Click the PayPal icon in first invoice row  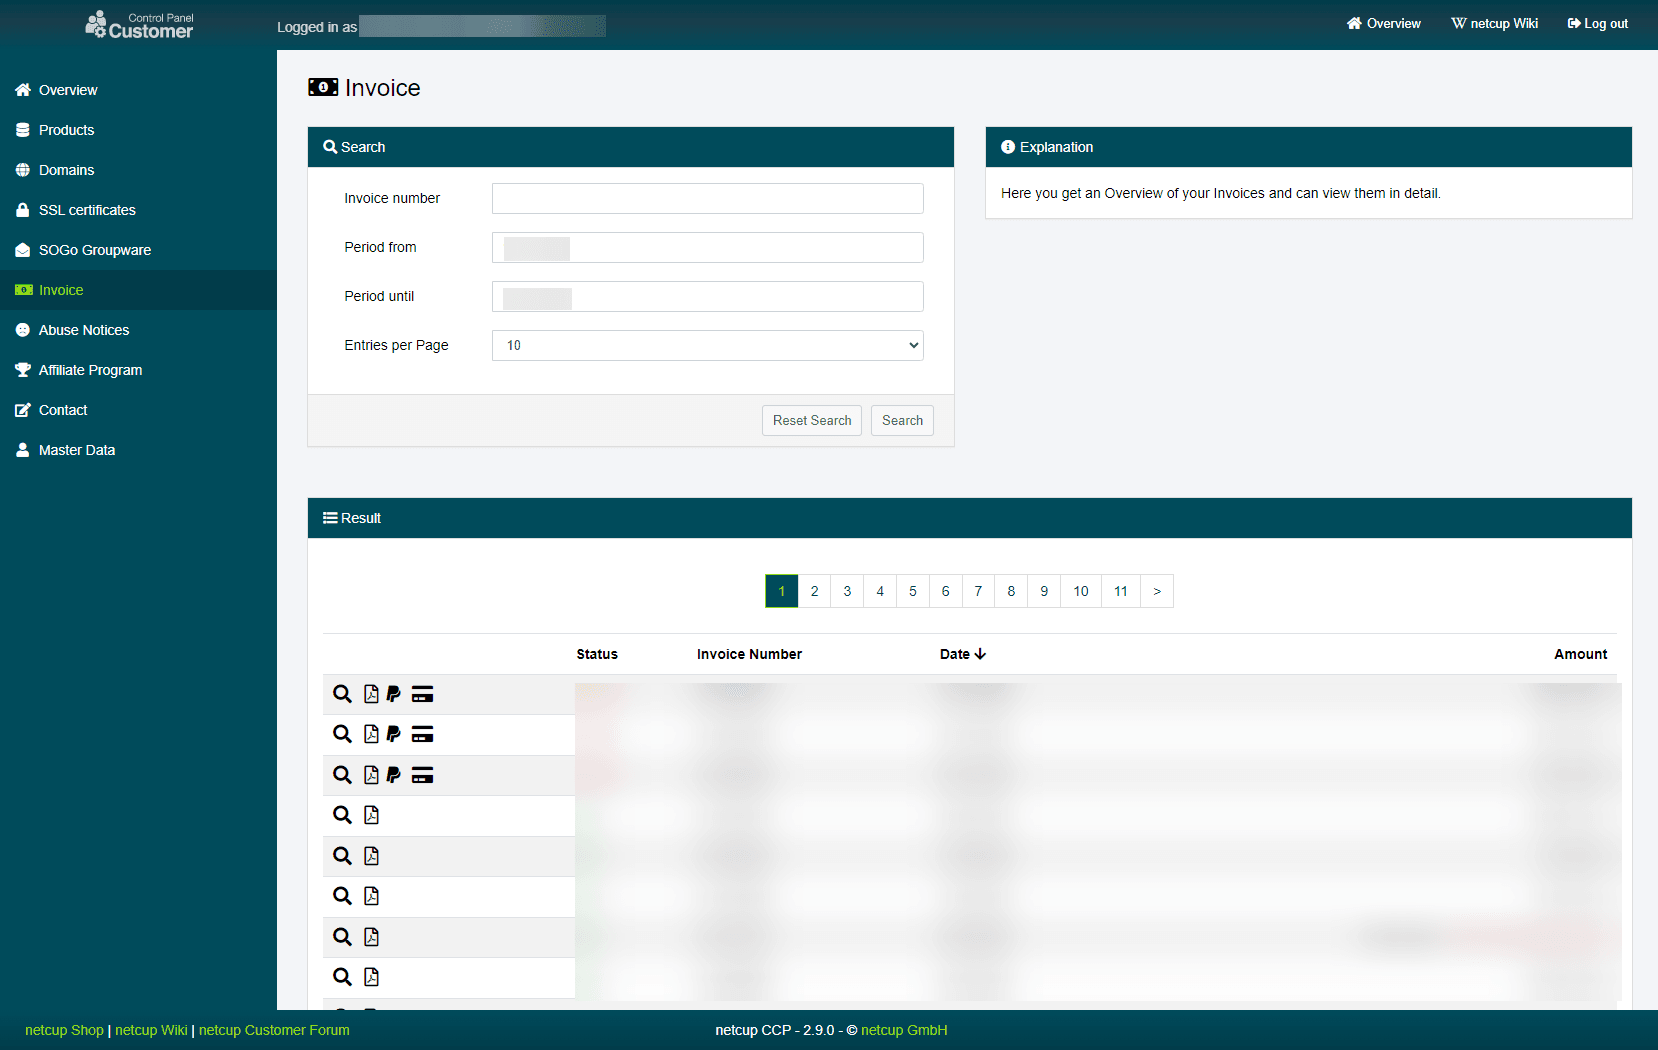click(x=394, y=694)
